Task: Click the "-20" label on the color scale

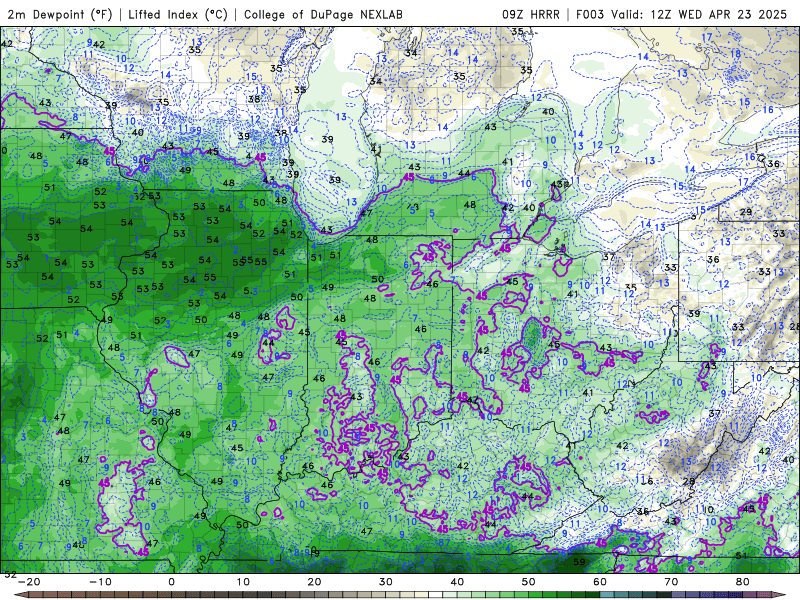Action: 29,582
